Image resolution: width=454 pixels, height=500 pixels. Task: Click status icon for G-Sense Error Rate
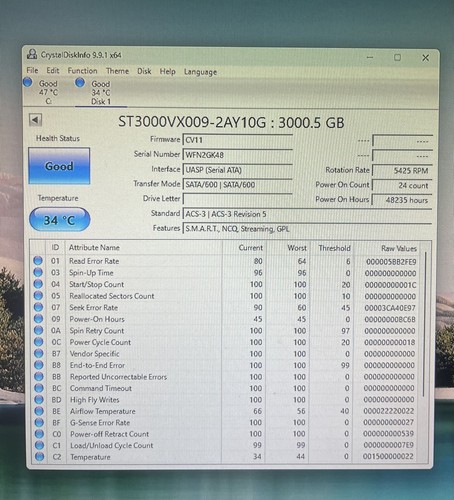click(40, 422)
